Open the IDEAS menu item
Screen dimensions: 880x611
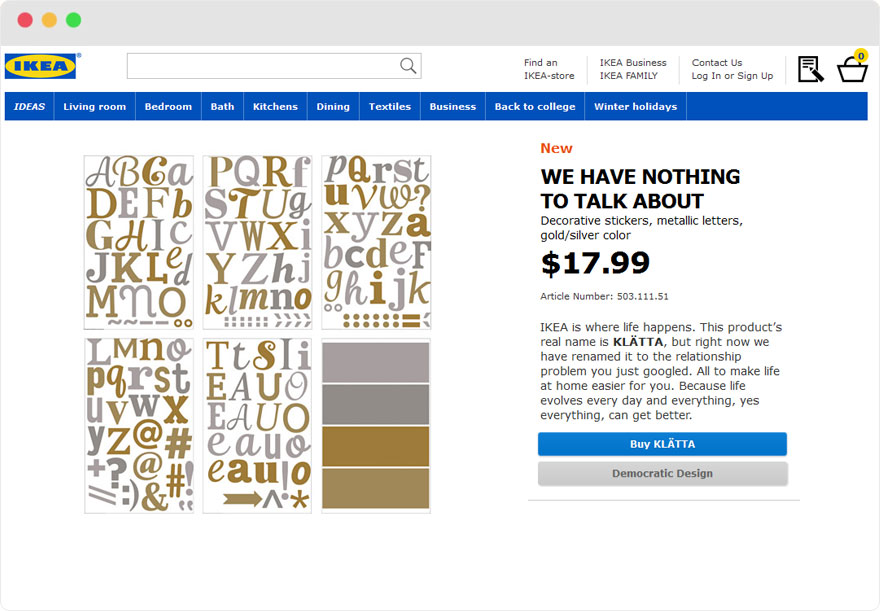pos(30,107)
